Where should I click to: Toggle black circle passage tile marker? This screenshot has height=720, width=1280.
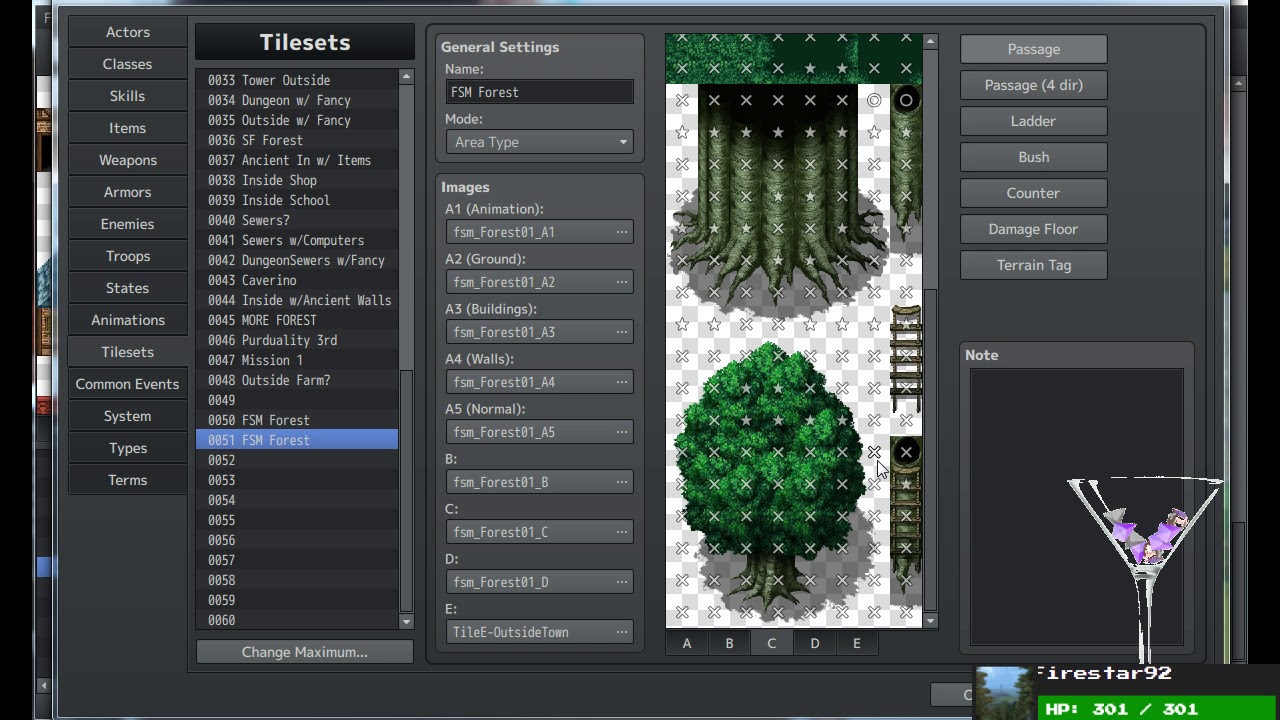[906, 100]
